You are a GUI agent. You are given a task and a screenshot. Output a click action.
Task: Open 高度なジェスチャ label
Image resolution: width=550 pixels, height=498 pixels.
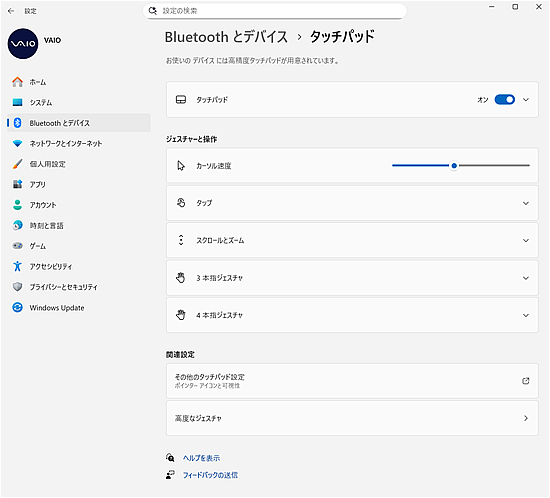tap(198, 418)
